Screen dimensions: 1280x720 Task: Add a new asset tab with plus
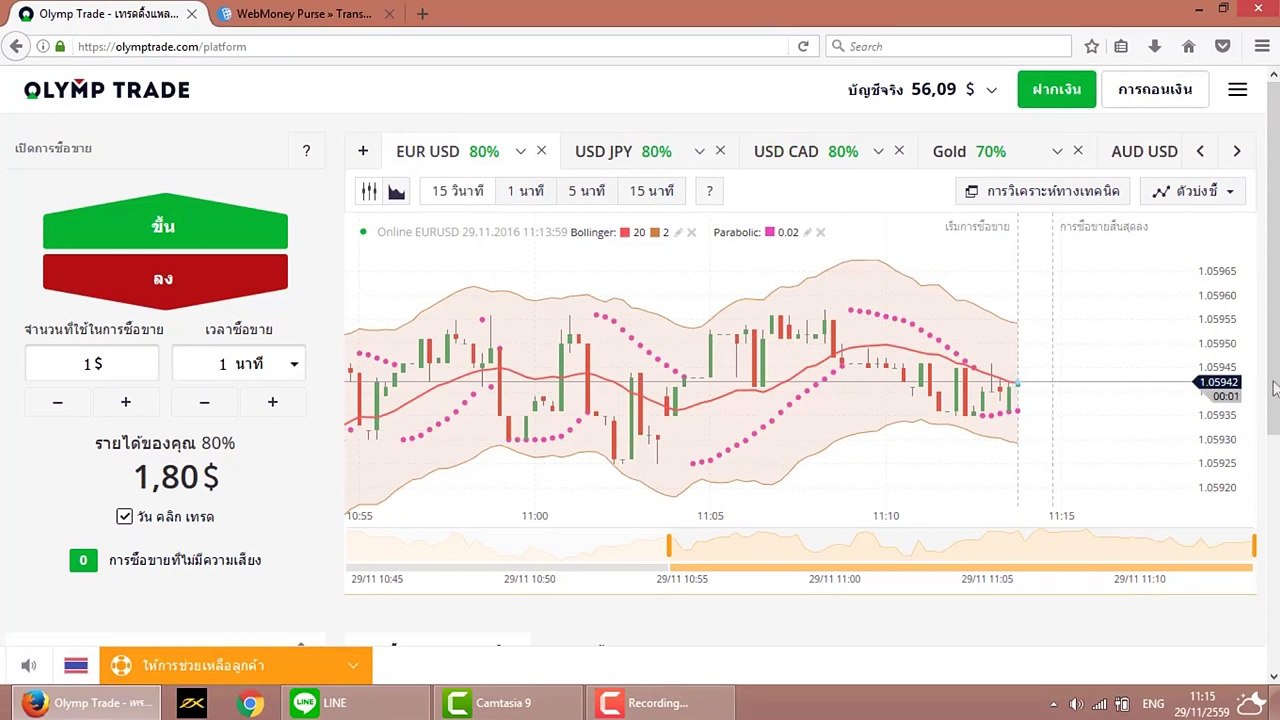pyautogui.click(x=363, y=151)
